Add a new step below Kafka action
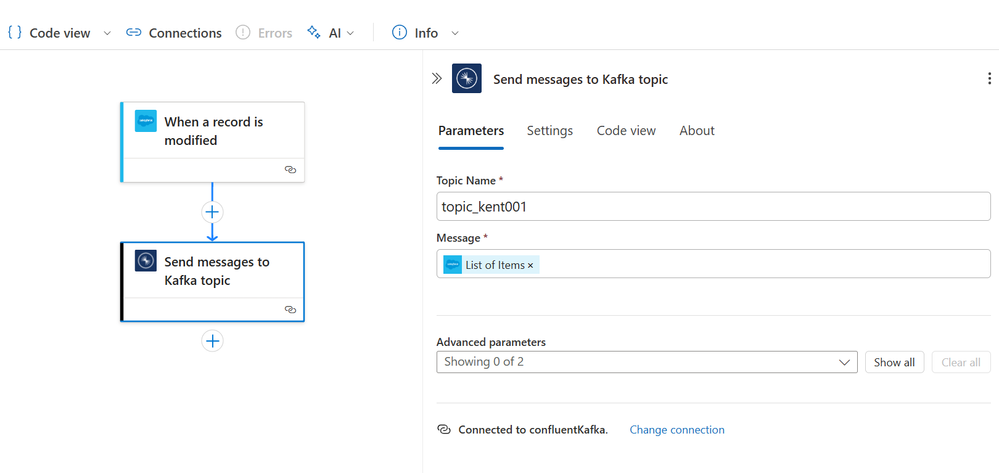This screenshot has height=473, width=999. (x=212, y=341)
